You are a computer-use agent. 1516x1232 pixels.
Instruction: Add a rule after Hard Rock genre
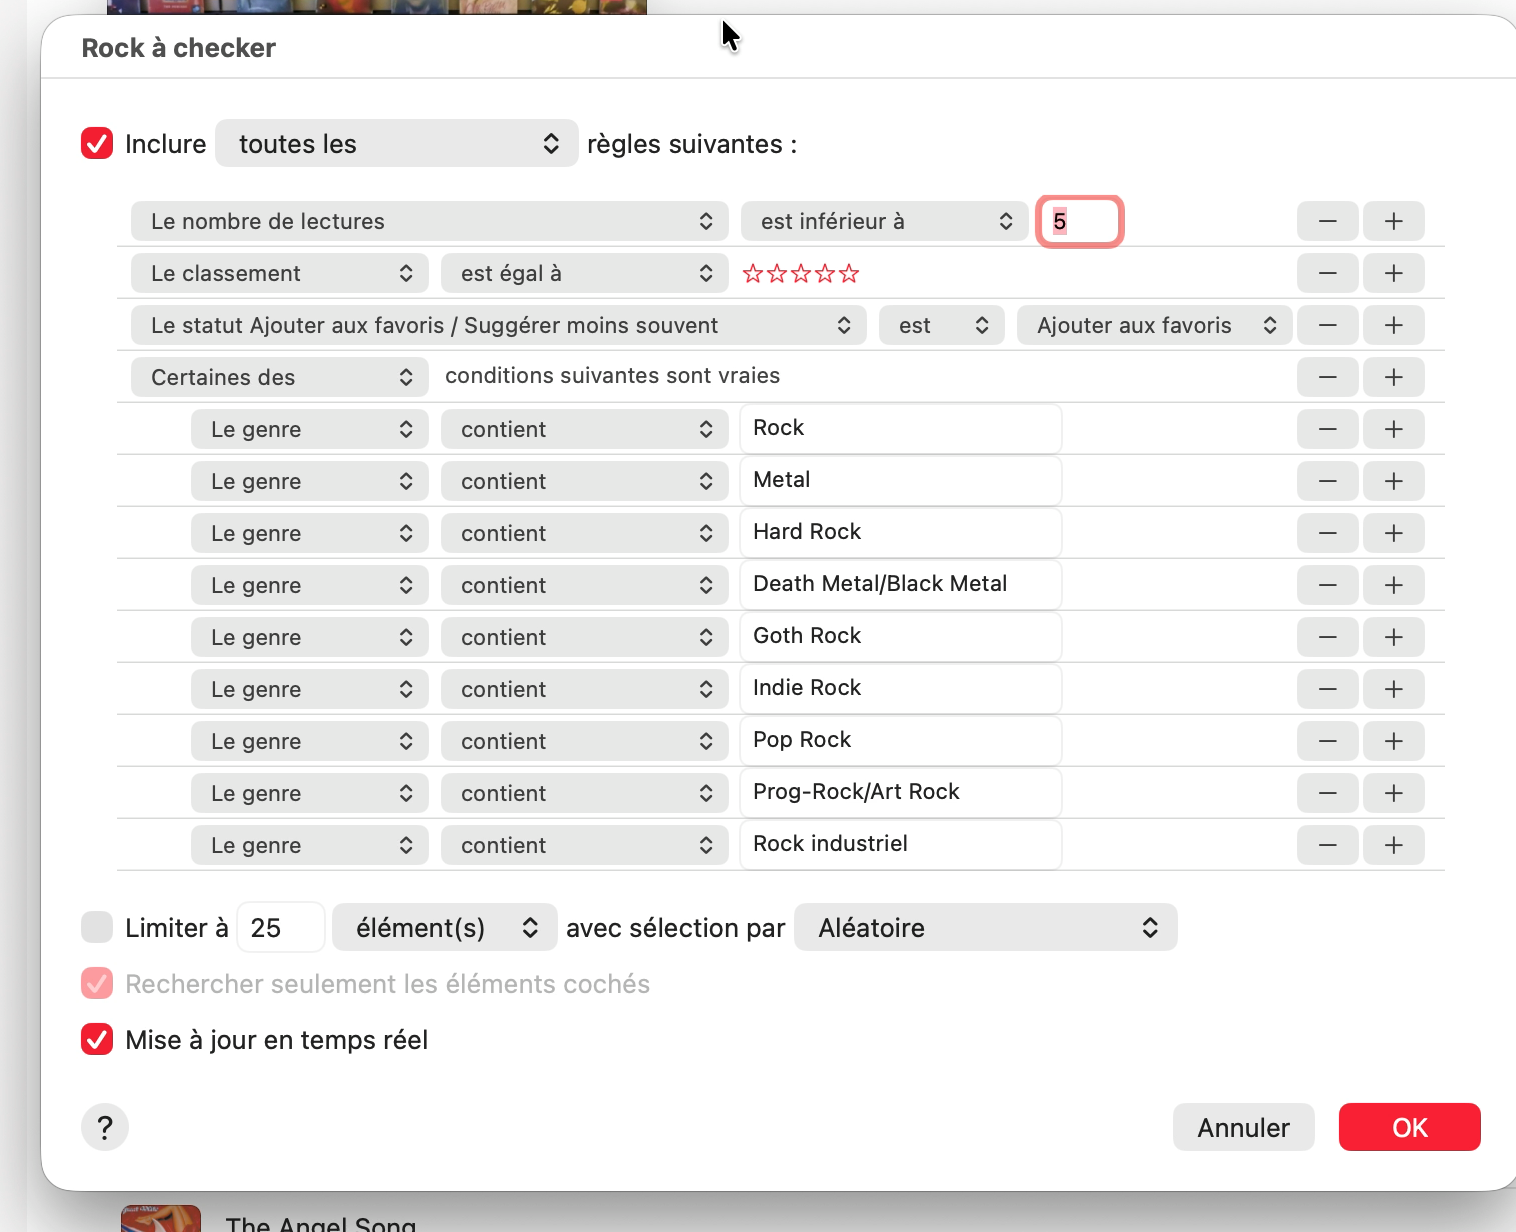(x=1393, y=533)
